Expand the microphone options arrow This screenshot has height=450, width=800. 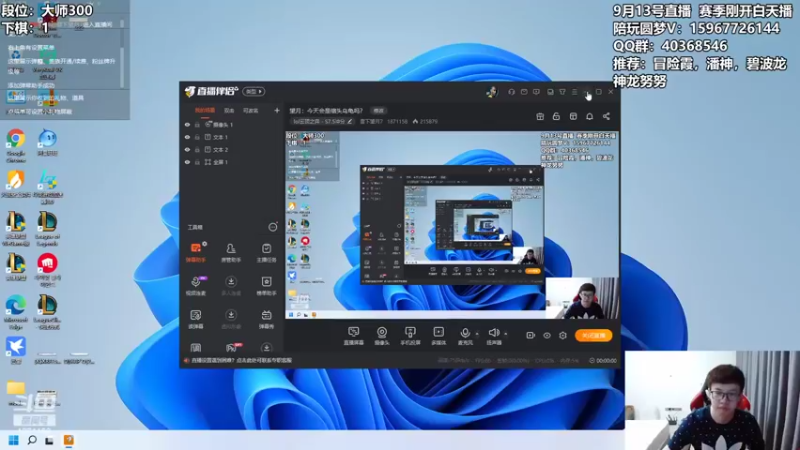click(477, 334)
